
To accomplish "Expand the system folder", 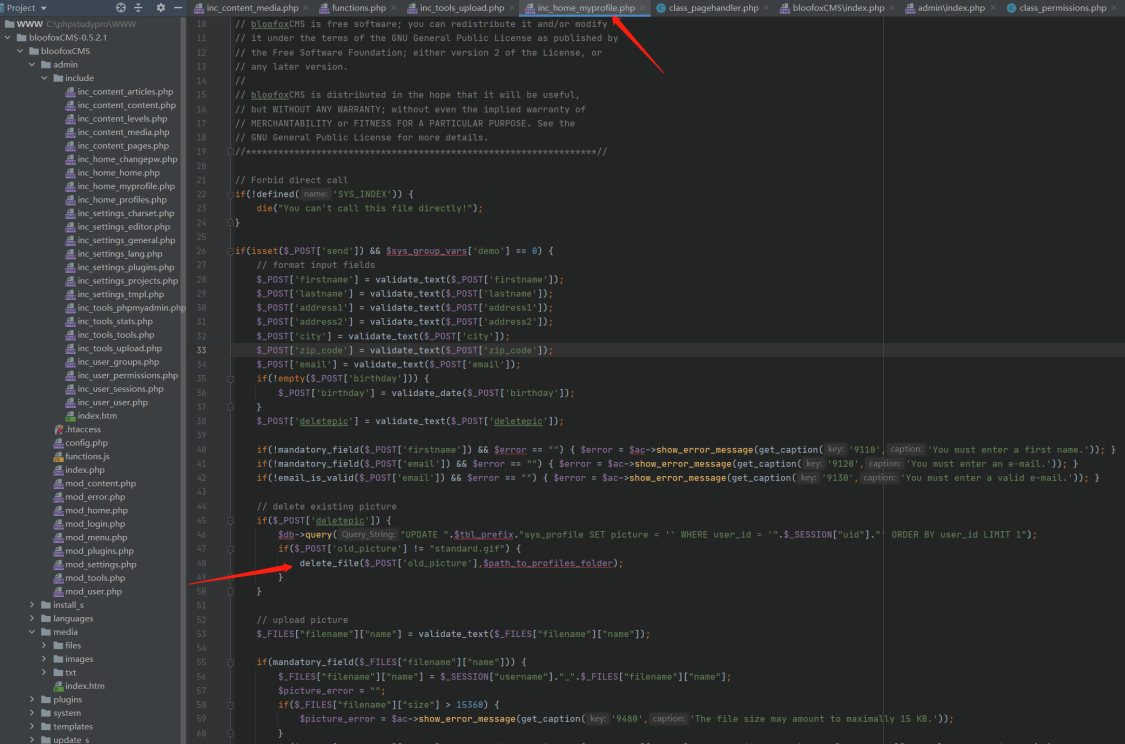I will tap(32, 713).
